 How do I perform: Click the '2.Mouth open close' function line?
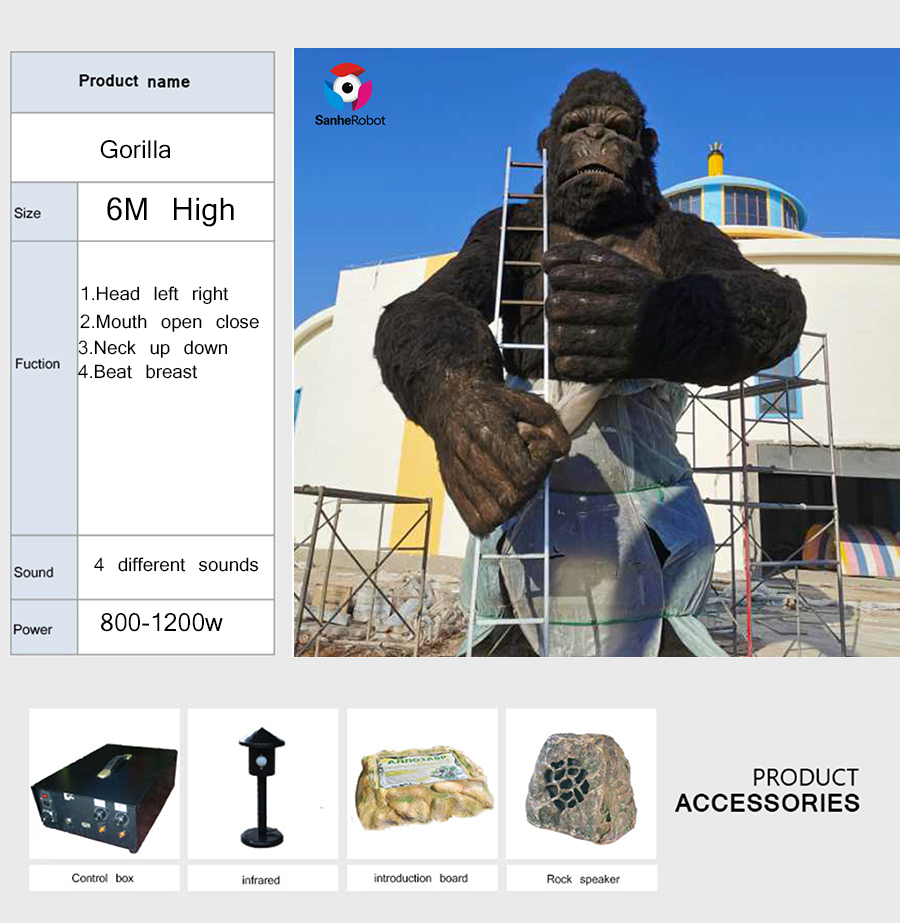[170, 322]
